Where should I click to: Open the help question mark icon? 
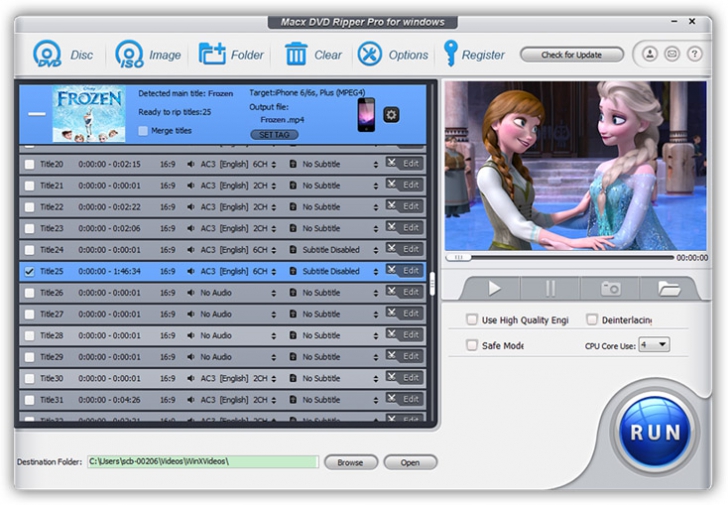pos(695,54)
